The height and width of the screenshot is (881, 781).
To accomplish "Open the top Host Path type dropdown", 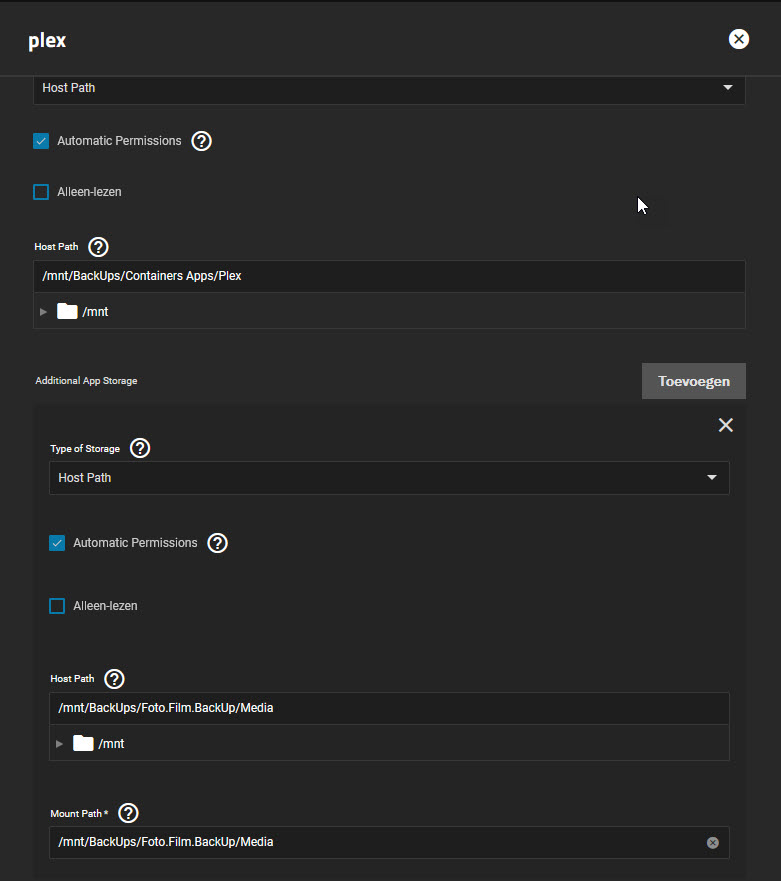I will click(388, 88).
